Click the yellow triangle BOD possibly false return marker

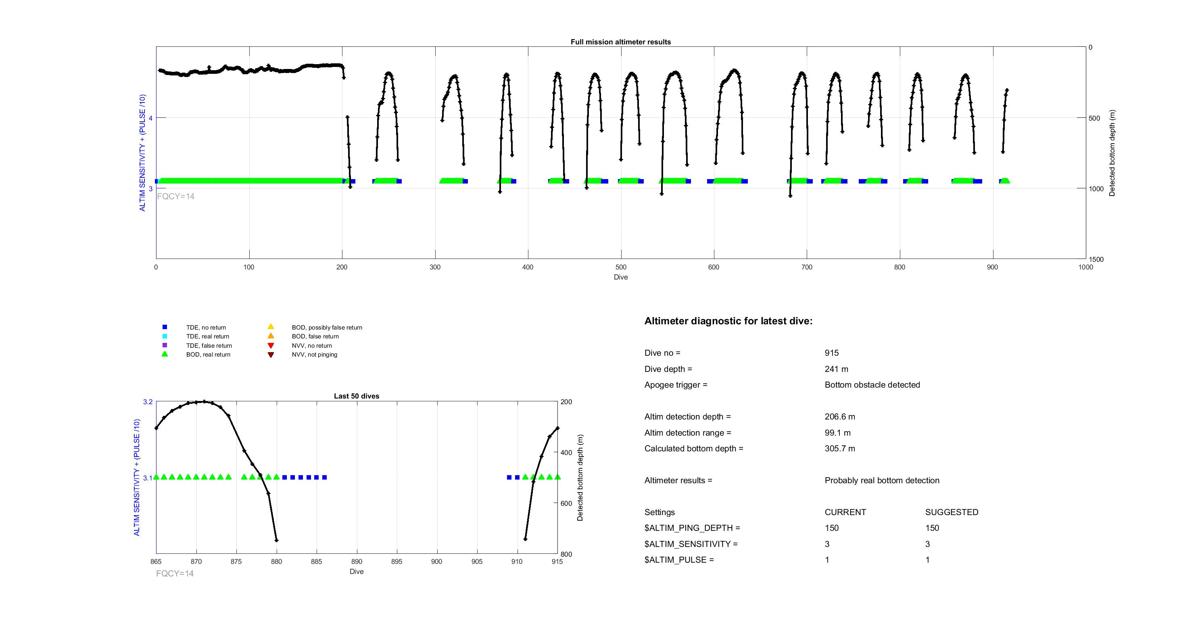(271, 327)
